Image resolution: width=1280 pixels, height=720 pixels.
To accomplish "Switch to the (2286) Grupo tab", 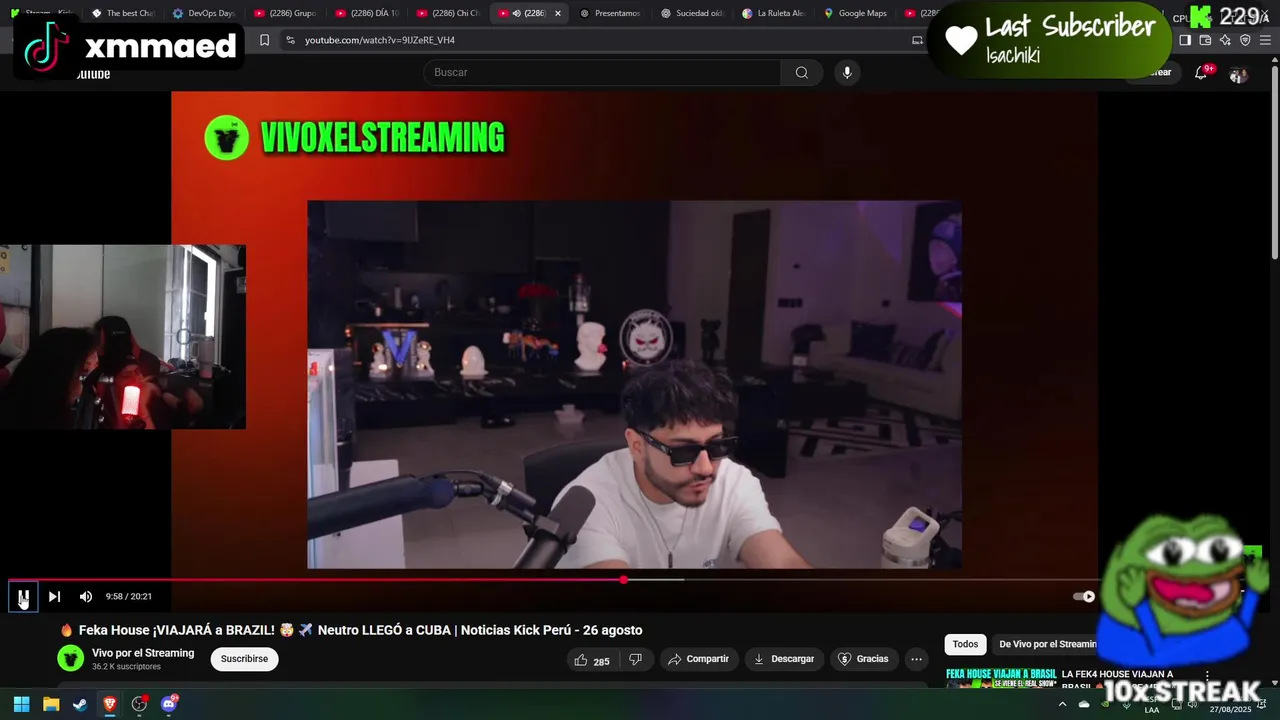I will [x=285, y=13].
